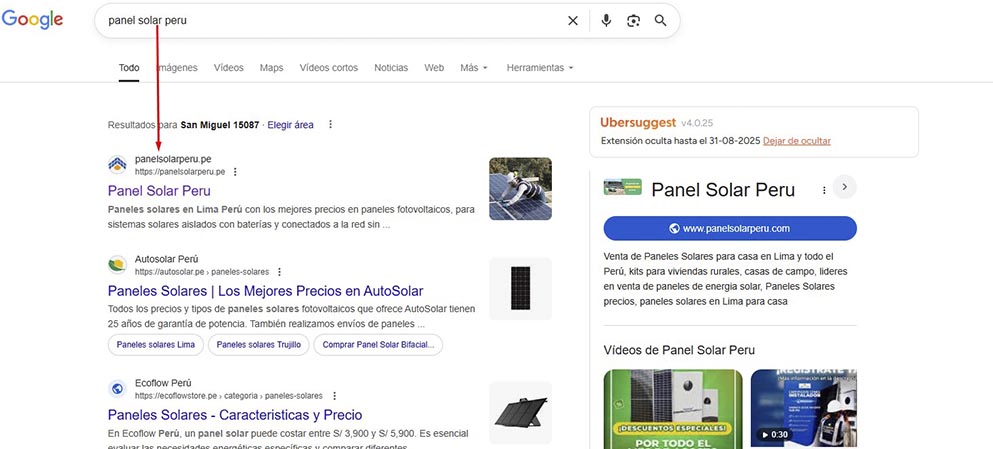
Task: Switch to the Imágenes tab
Action: [177, 68]
